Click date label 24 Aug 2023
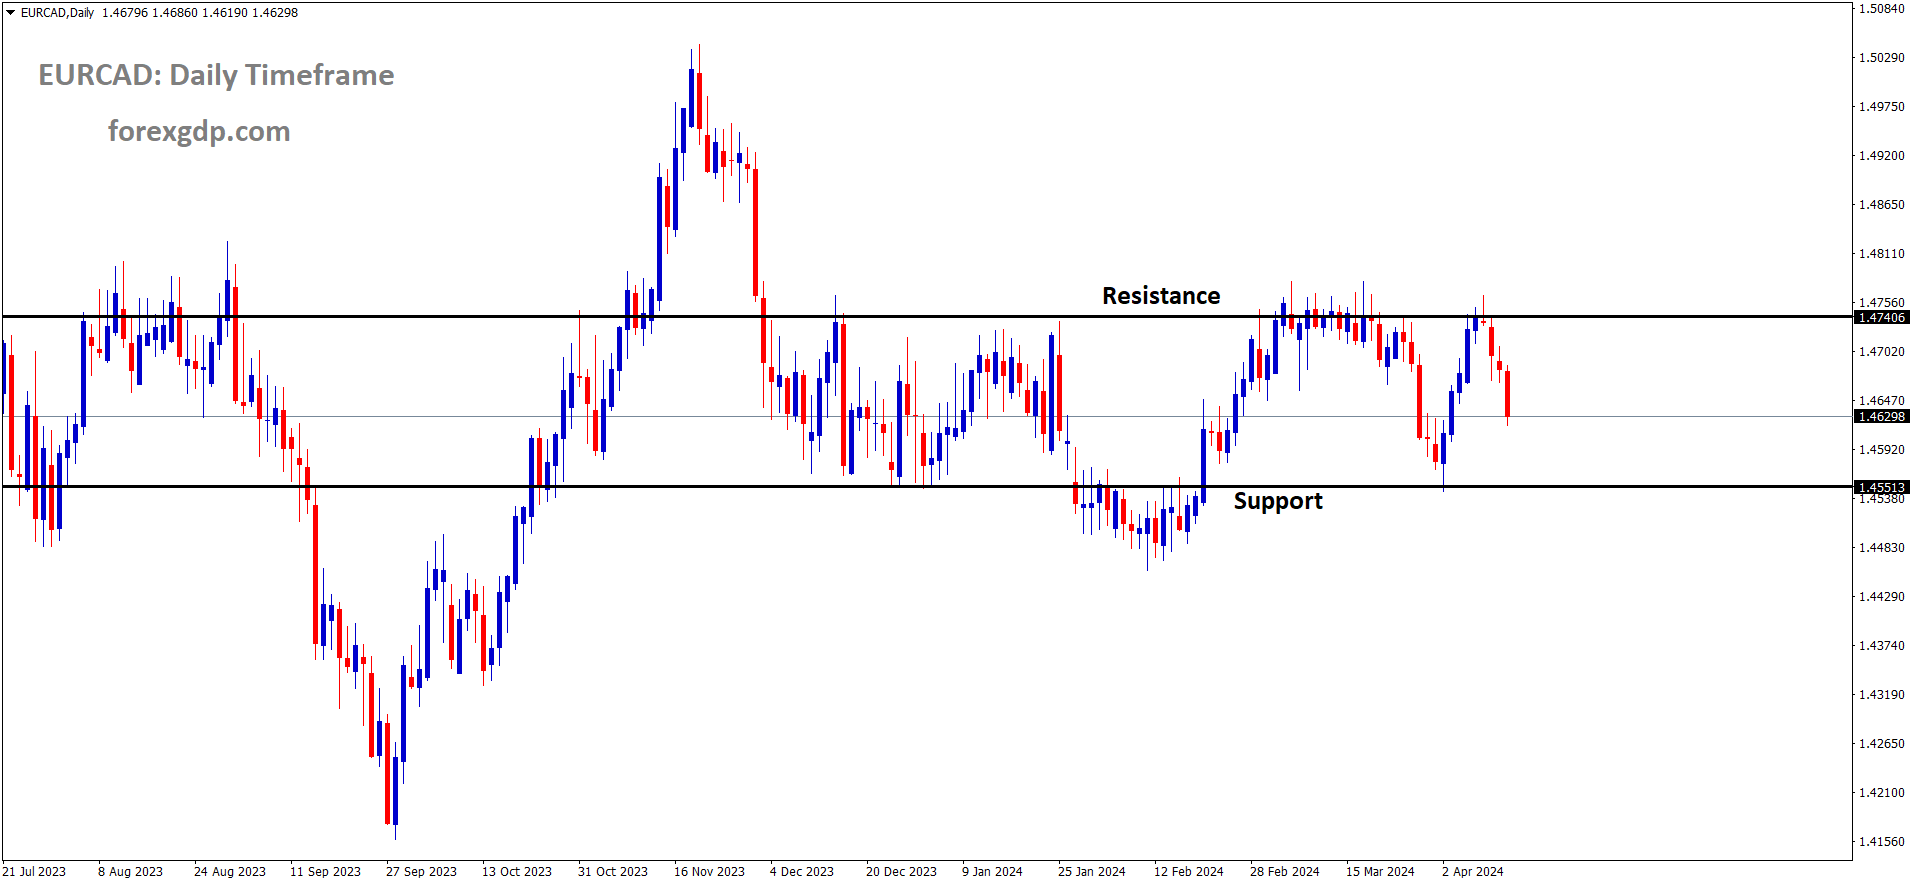This screenshot has height=884, width=1916. click(x=230, y=872)
